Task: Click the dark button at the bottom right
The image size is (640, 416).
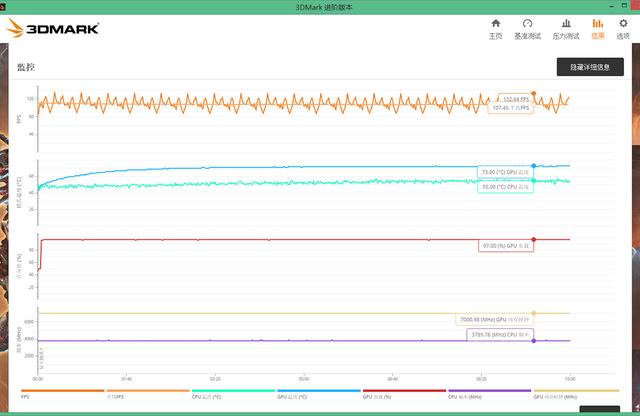Action: pyautogui.click(x=600, y=409)
